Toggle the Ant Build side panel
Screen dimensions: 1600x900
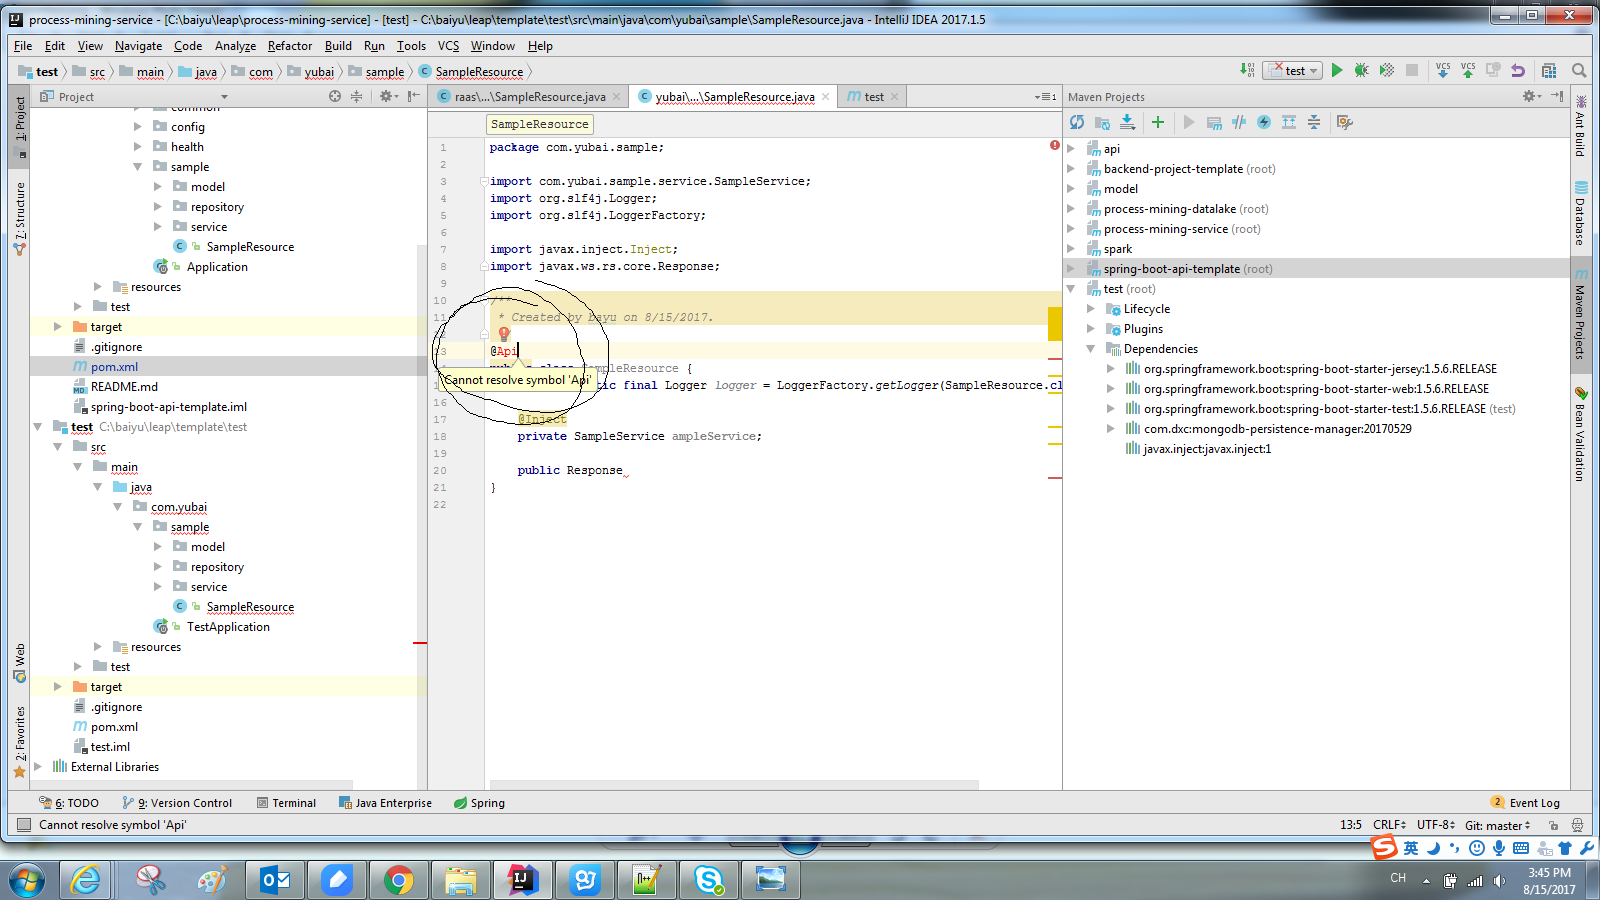[1581, 126]
